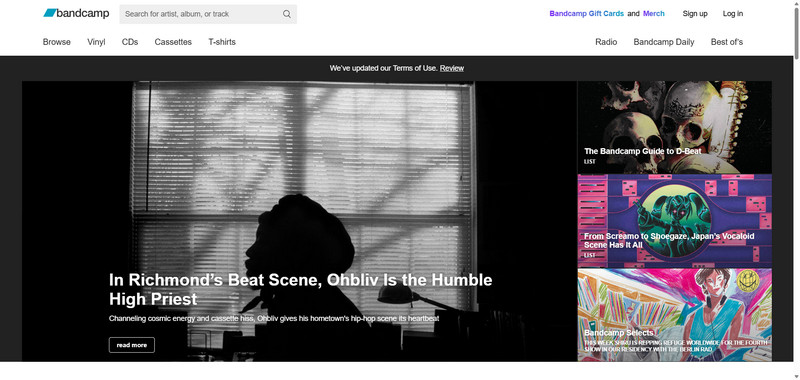Click the Bandcamp logo
This screenshot has width=800, height=380.
click(76, 13)
